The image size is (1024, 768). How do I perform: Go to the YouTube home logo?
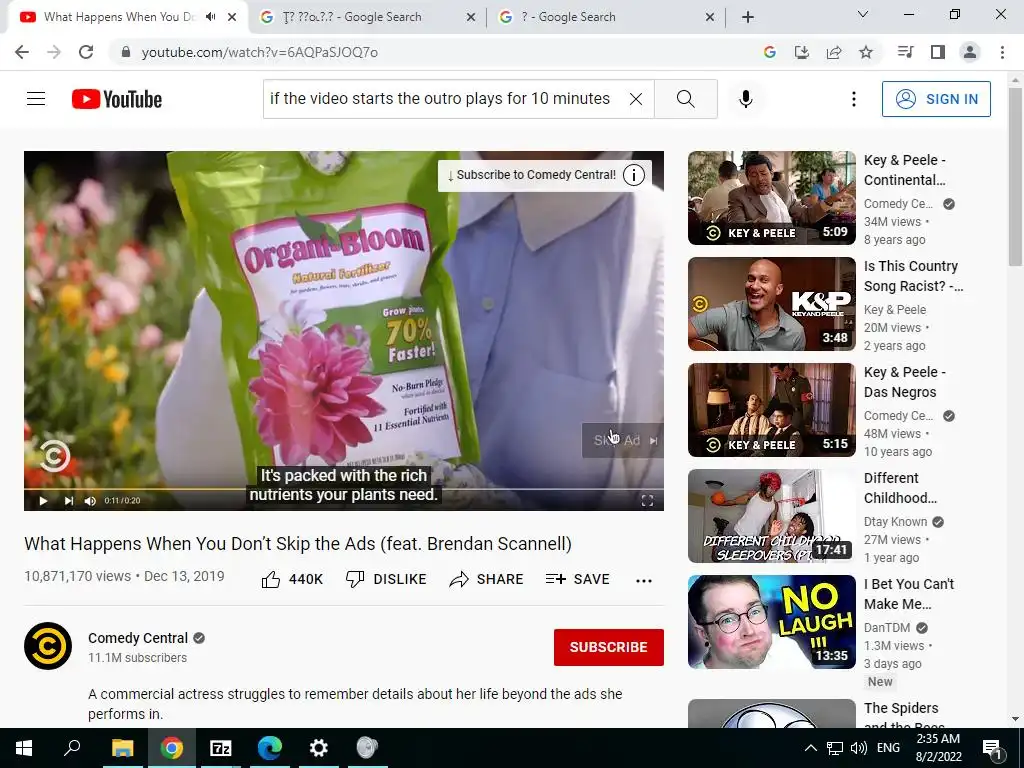[x=117, y=99]
